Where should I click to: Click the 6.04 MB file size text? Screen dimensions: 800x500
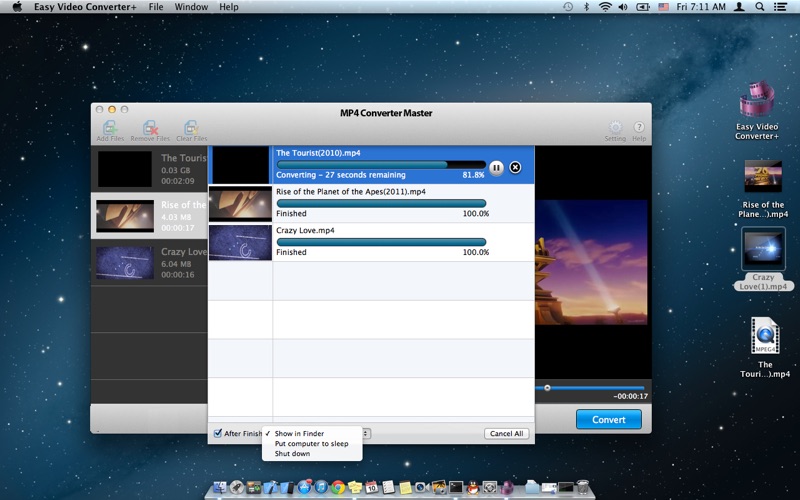coord(176,264)
